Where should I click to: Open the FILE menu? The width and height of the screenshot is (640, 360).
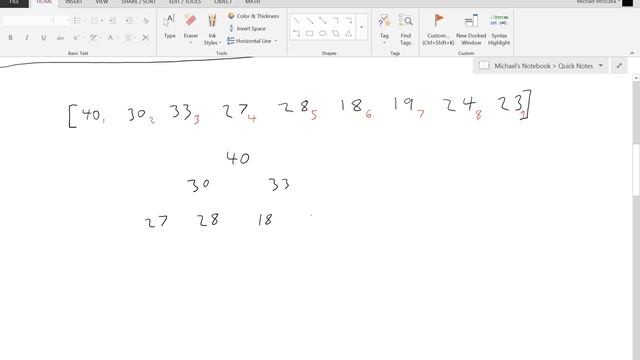(14, 2)
